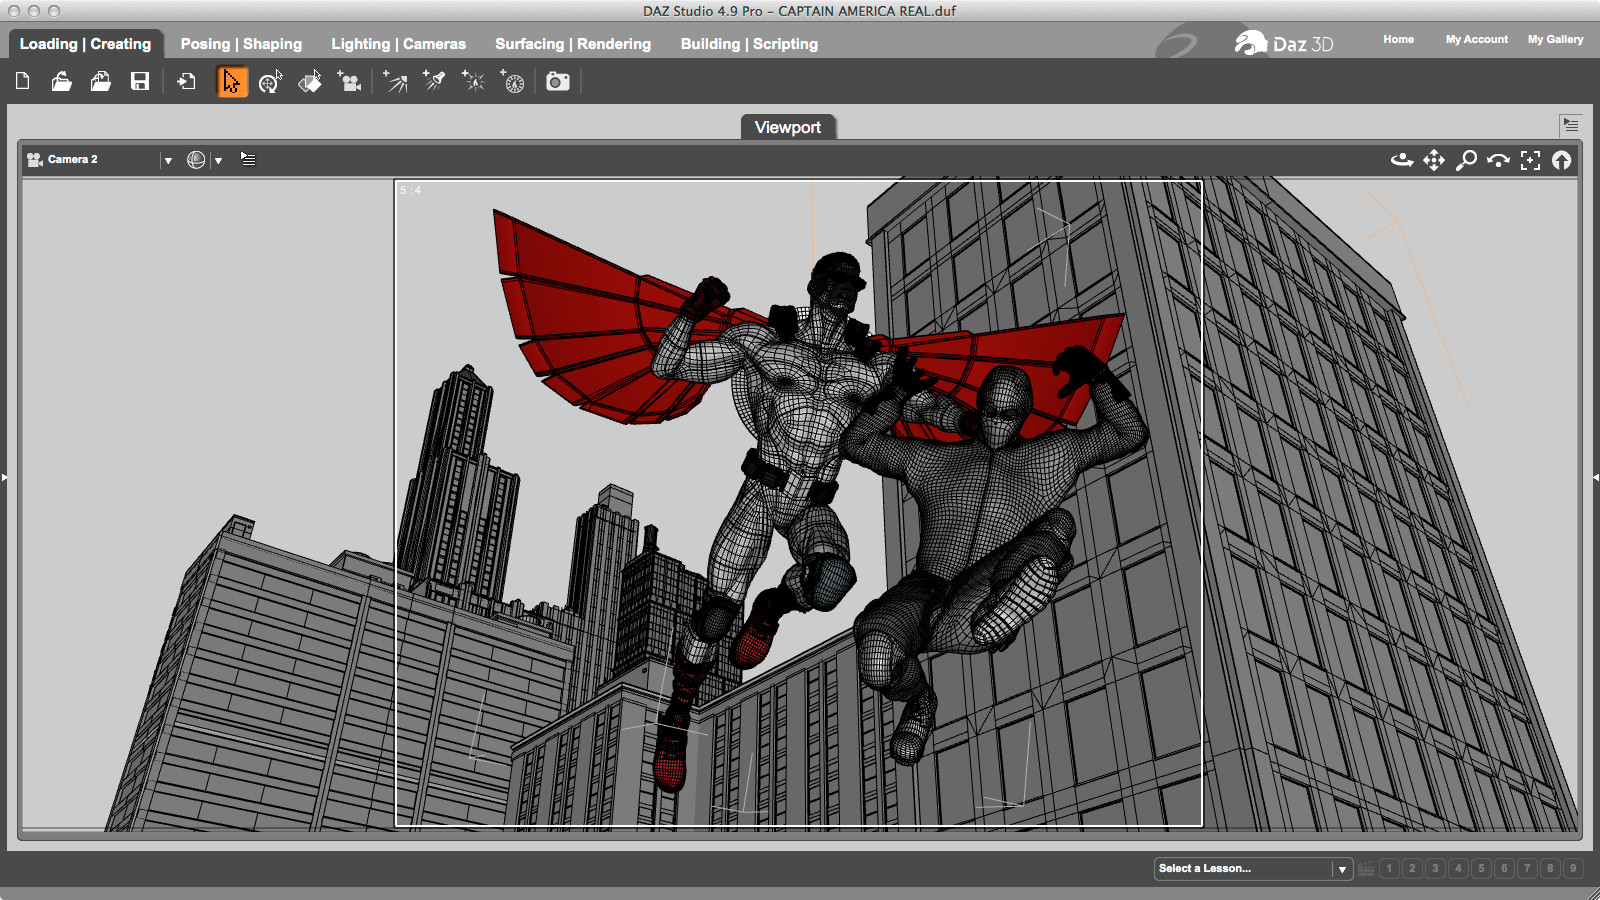This screenshot has width=1600, height=900.
Task: Save the scene with floppy disk icon
Action: [140, 81]
